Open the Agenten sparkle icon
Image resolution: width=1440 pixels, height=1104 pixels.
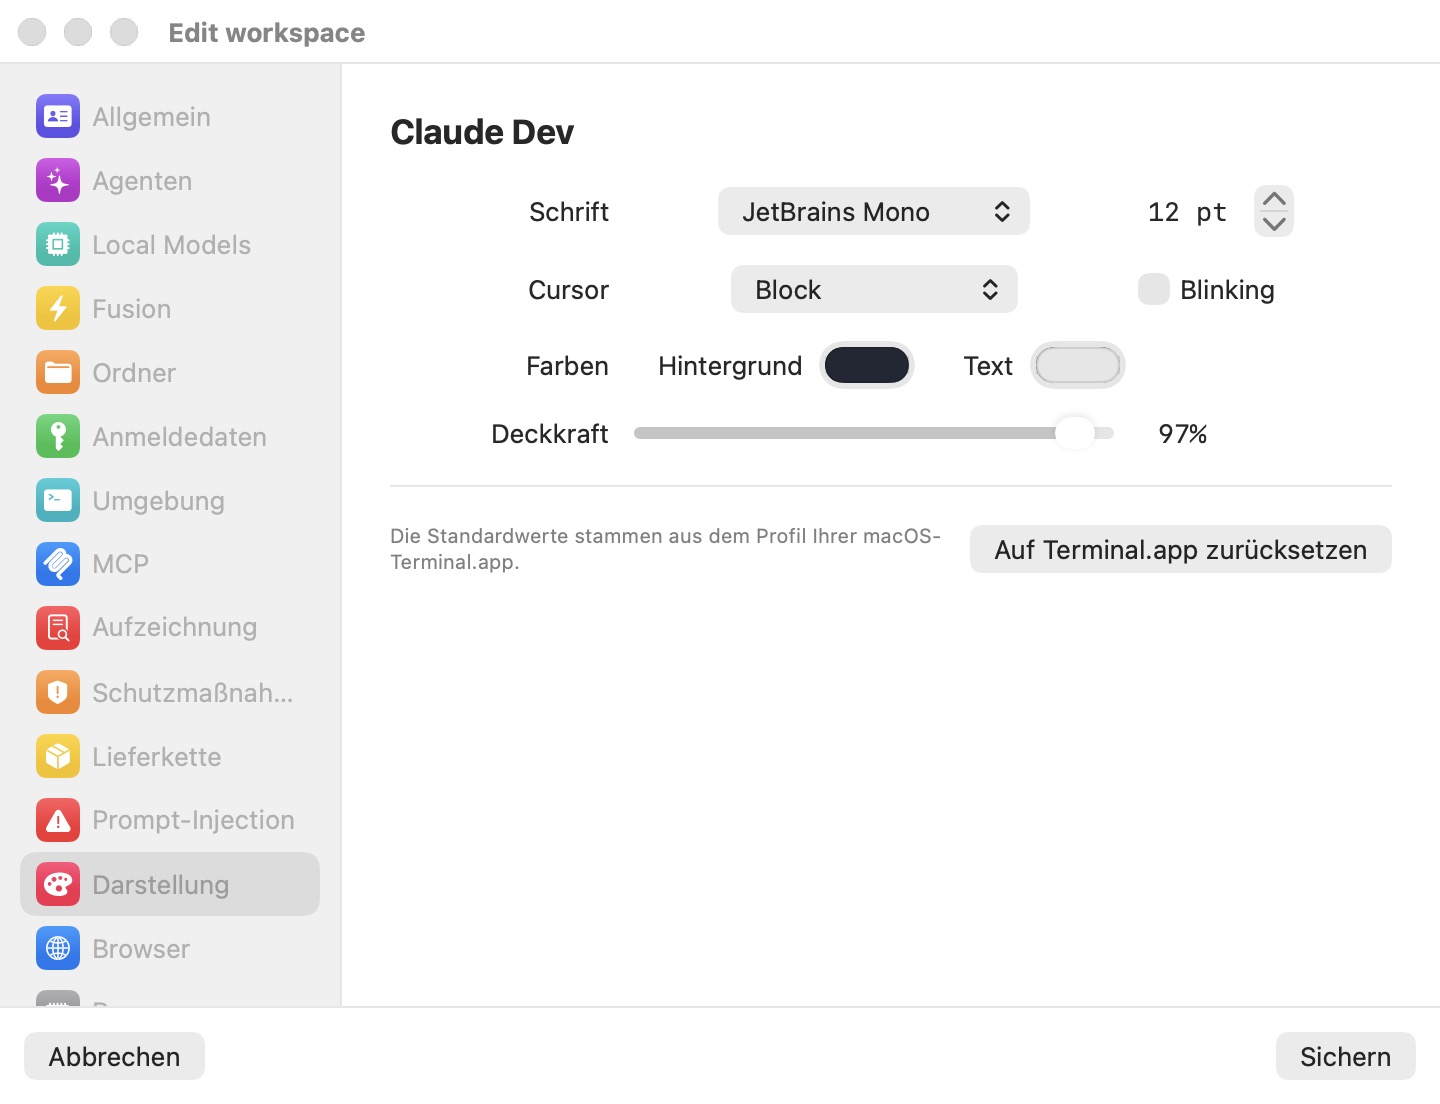pos(58,181)
